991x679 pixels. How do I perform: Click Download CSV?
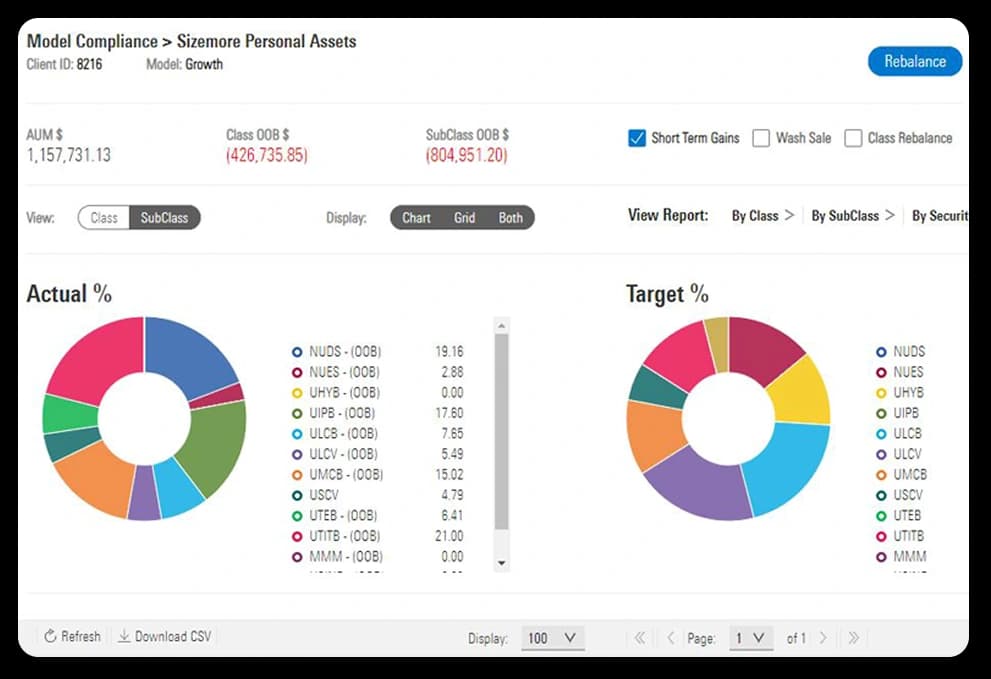pyautogui.click(x=165, y=636)
